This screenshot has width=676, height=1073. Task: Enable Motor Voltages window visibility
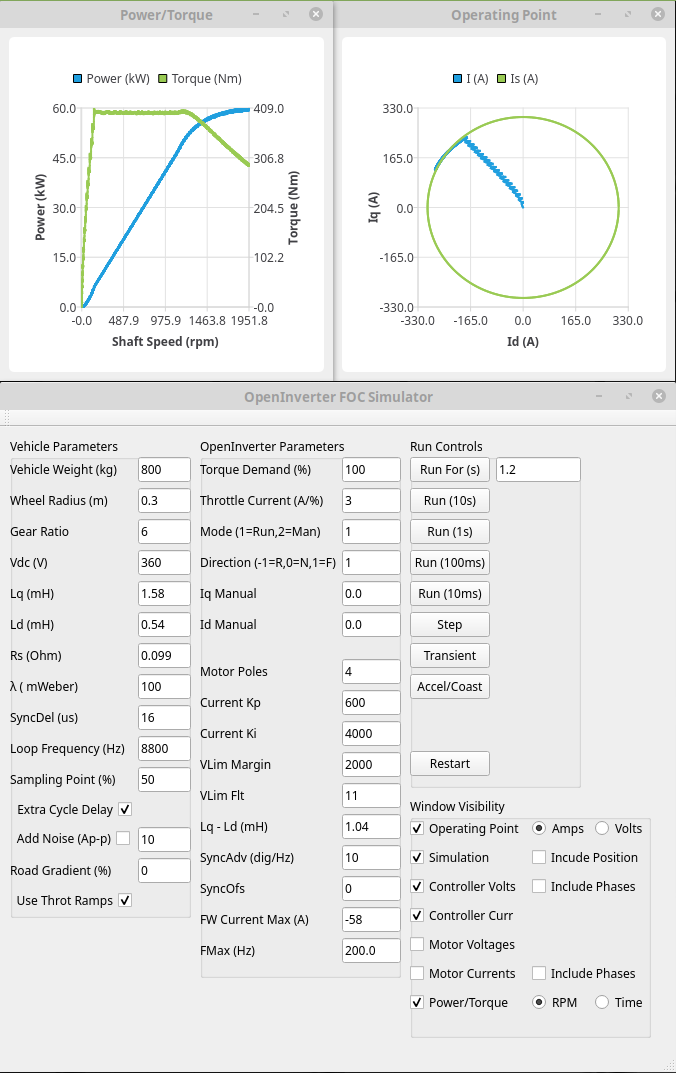click(417, 944)
